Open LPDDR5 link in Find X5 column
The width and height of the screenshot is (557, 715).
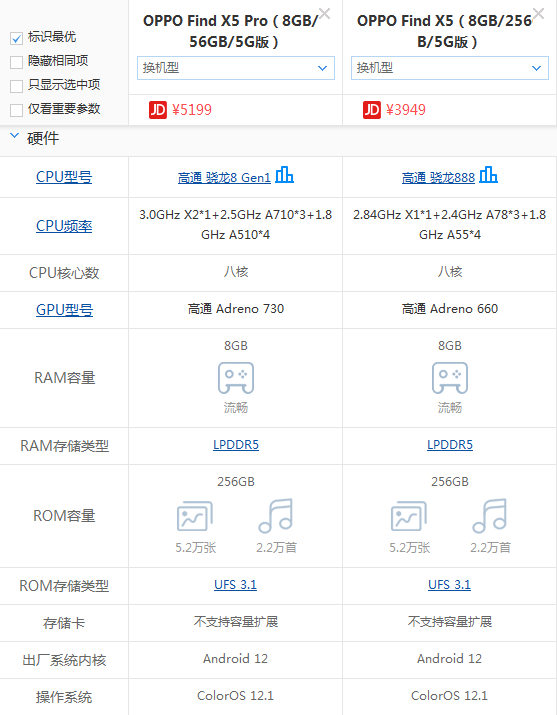450,445
